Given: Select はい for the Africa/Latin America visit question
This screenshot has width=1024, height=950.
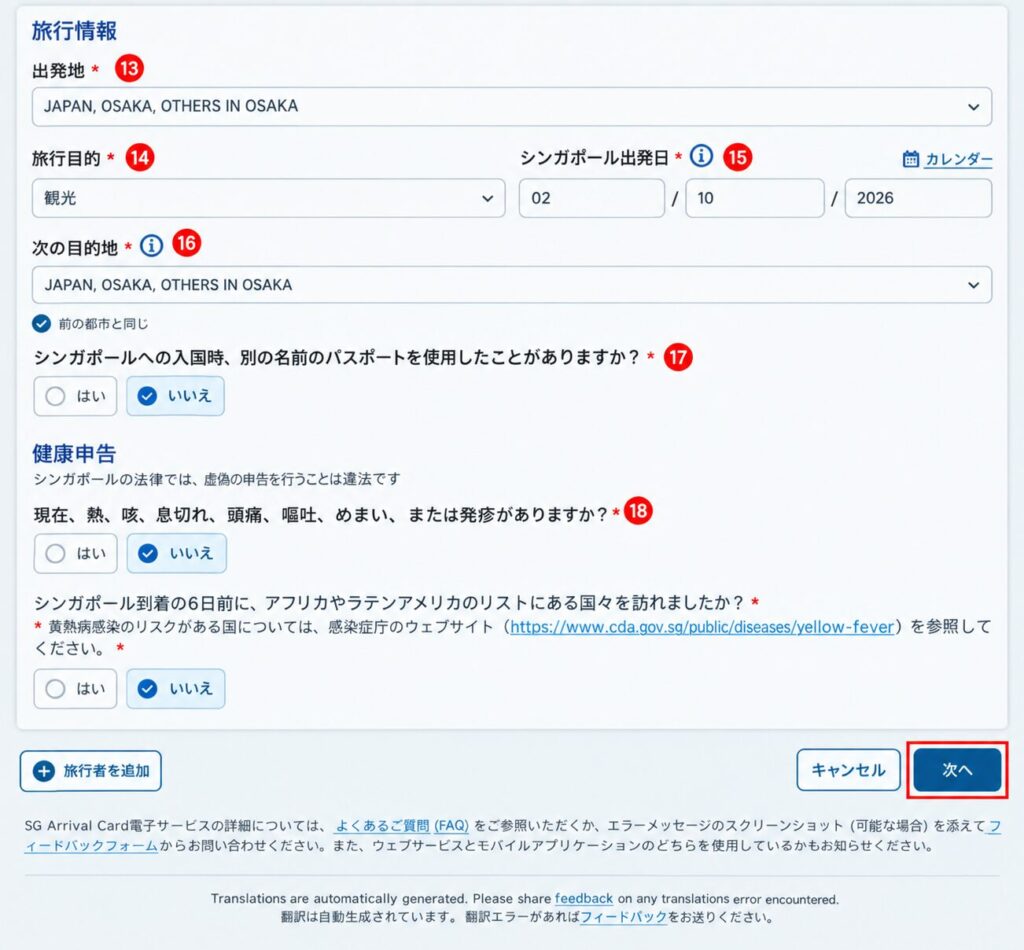Looking at the screenshot, I should (75, 689).
